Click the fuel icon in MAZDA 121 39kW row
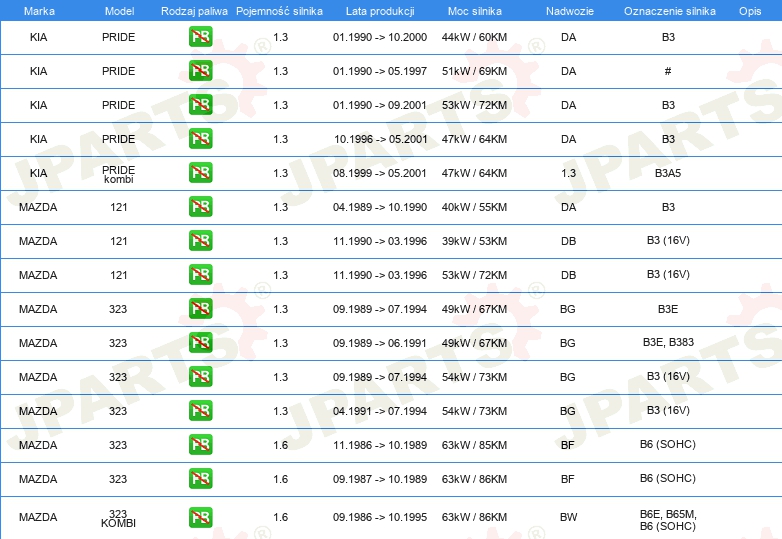This screenshot has height=539, width=782. point(200,240)
